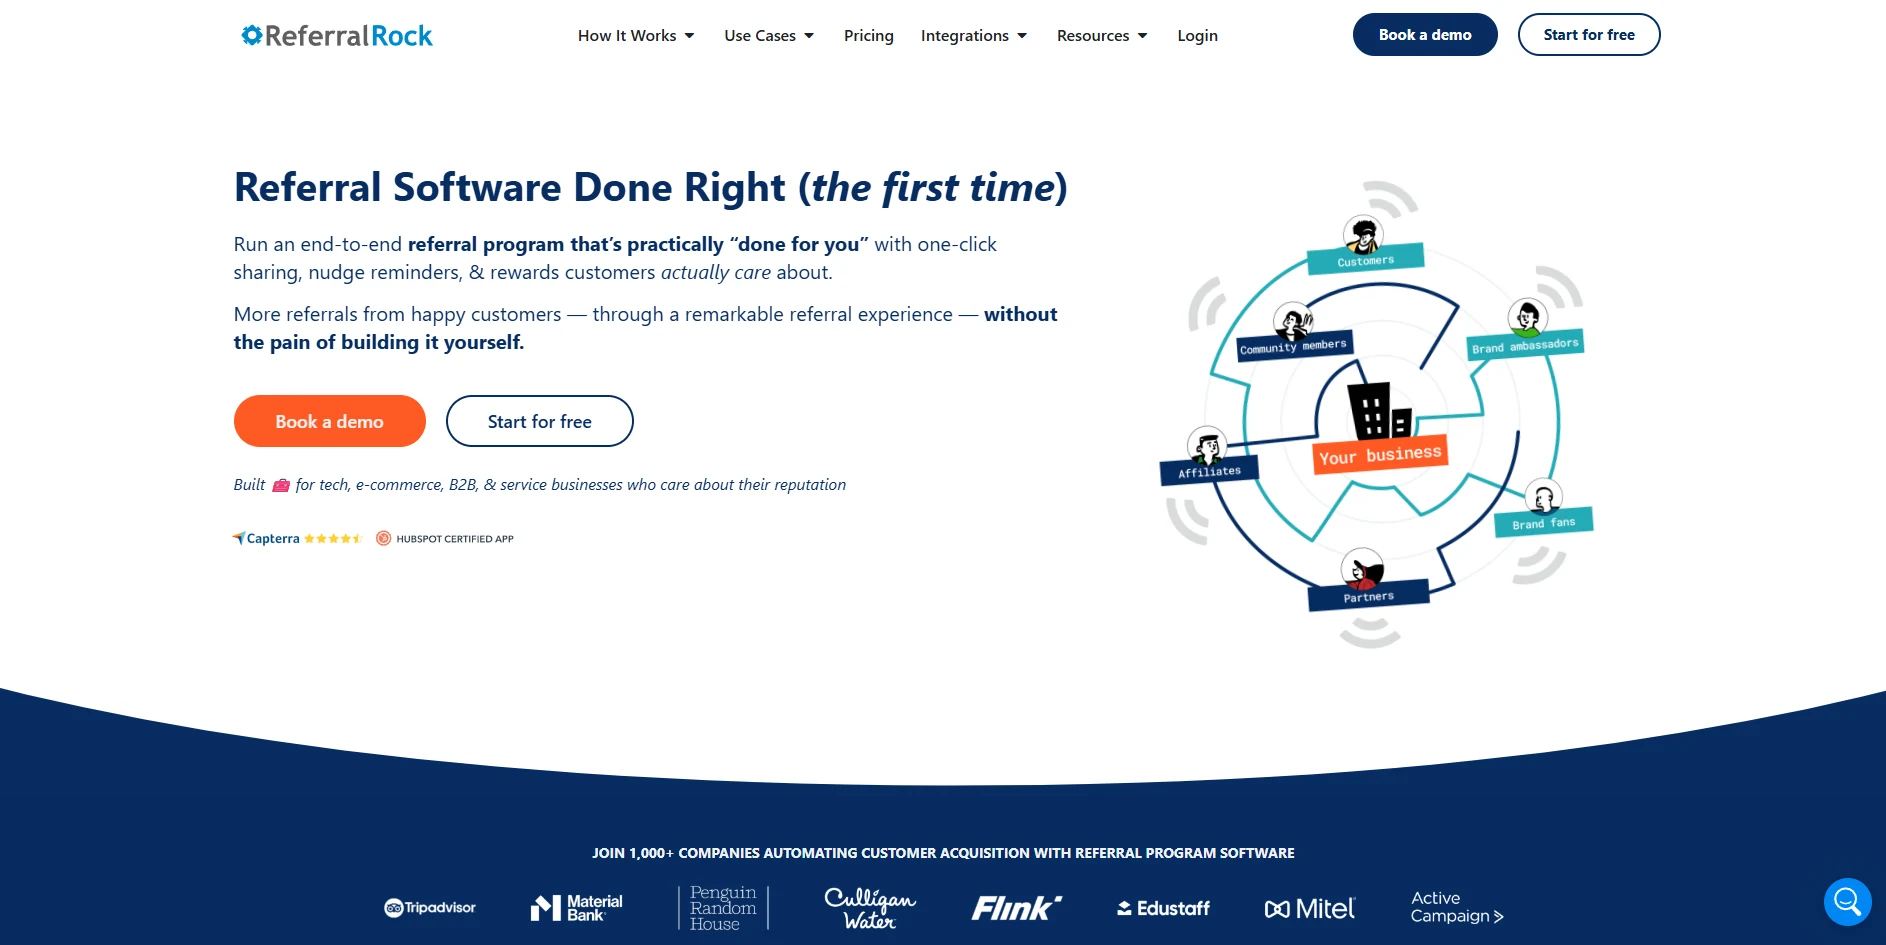Click the Your business orange label
Image resolution: width=1886 pixels, height=945 pixels.
pyautogui.click(x=1380, y=455)
